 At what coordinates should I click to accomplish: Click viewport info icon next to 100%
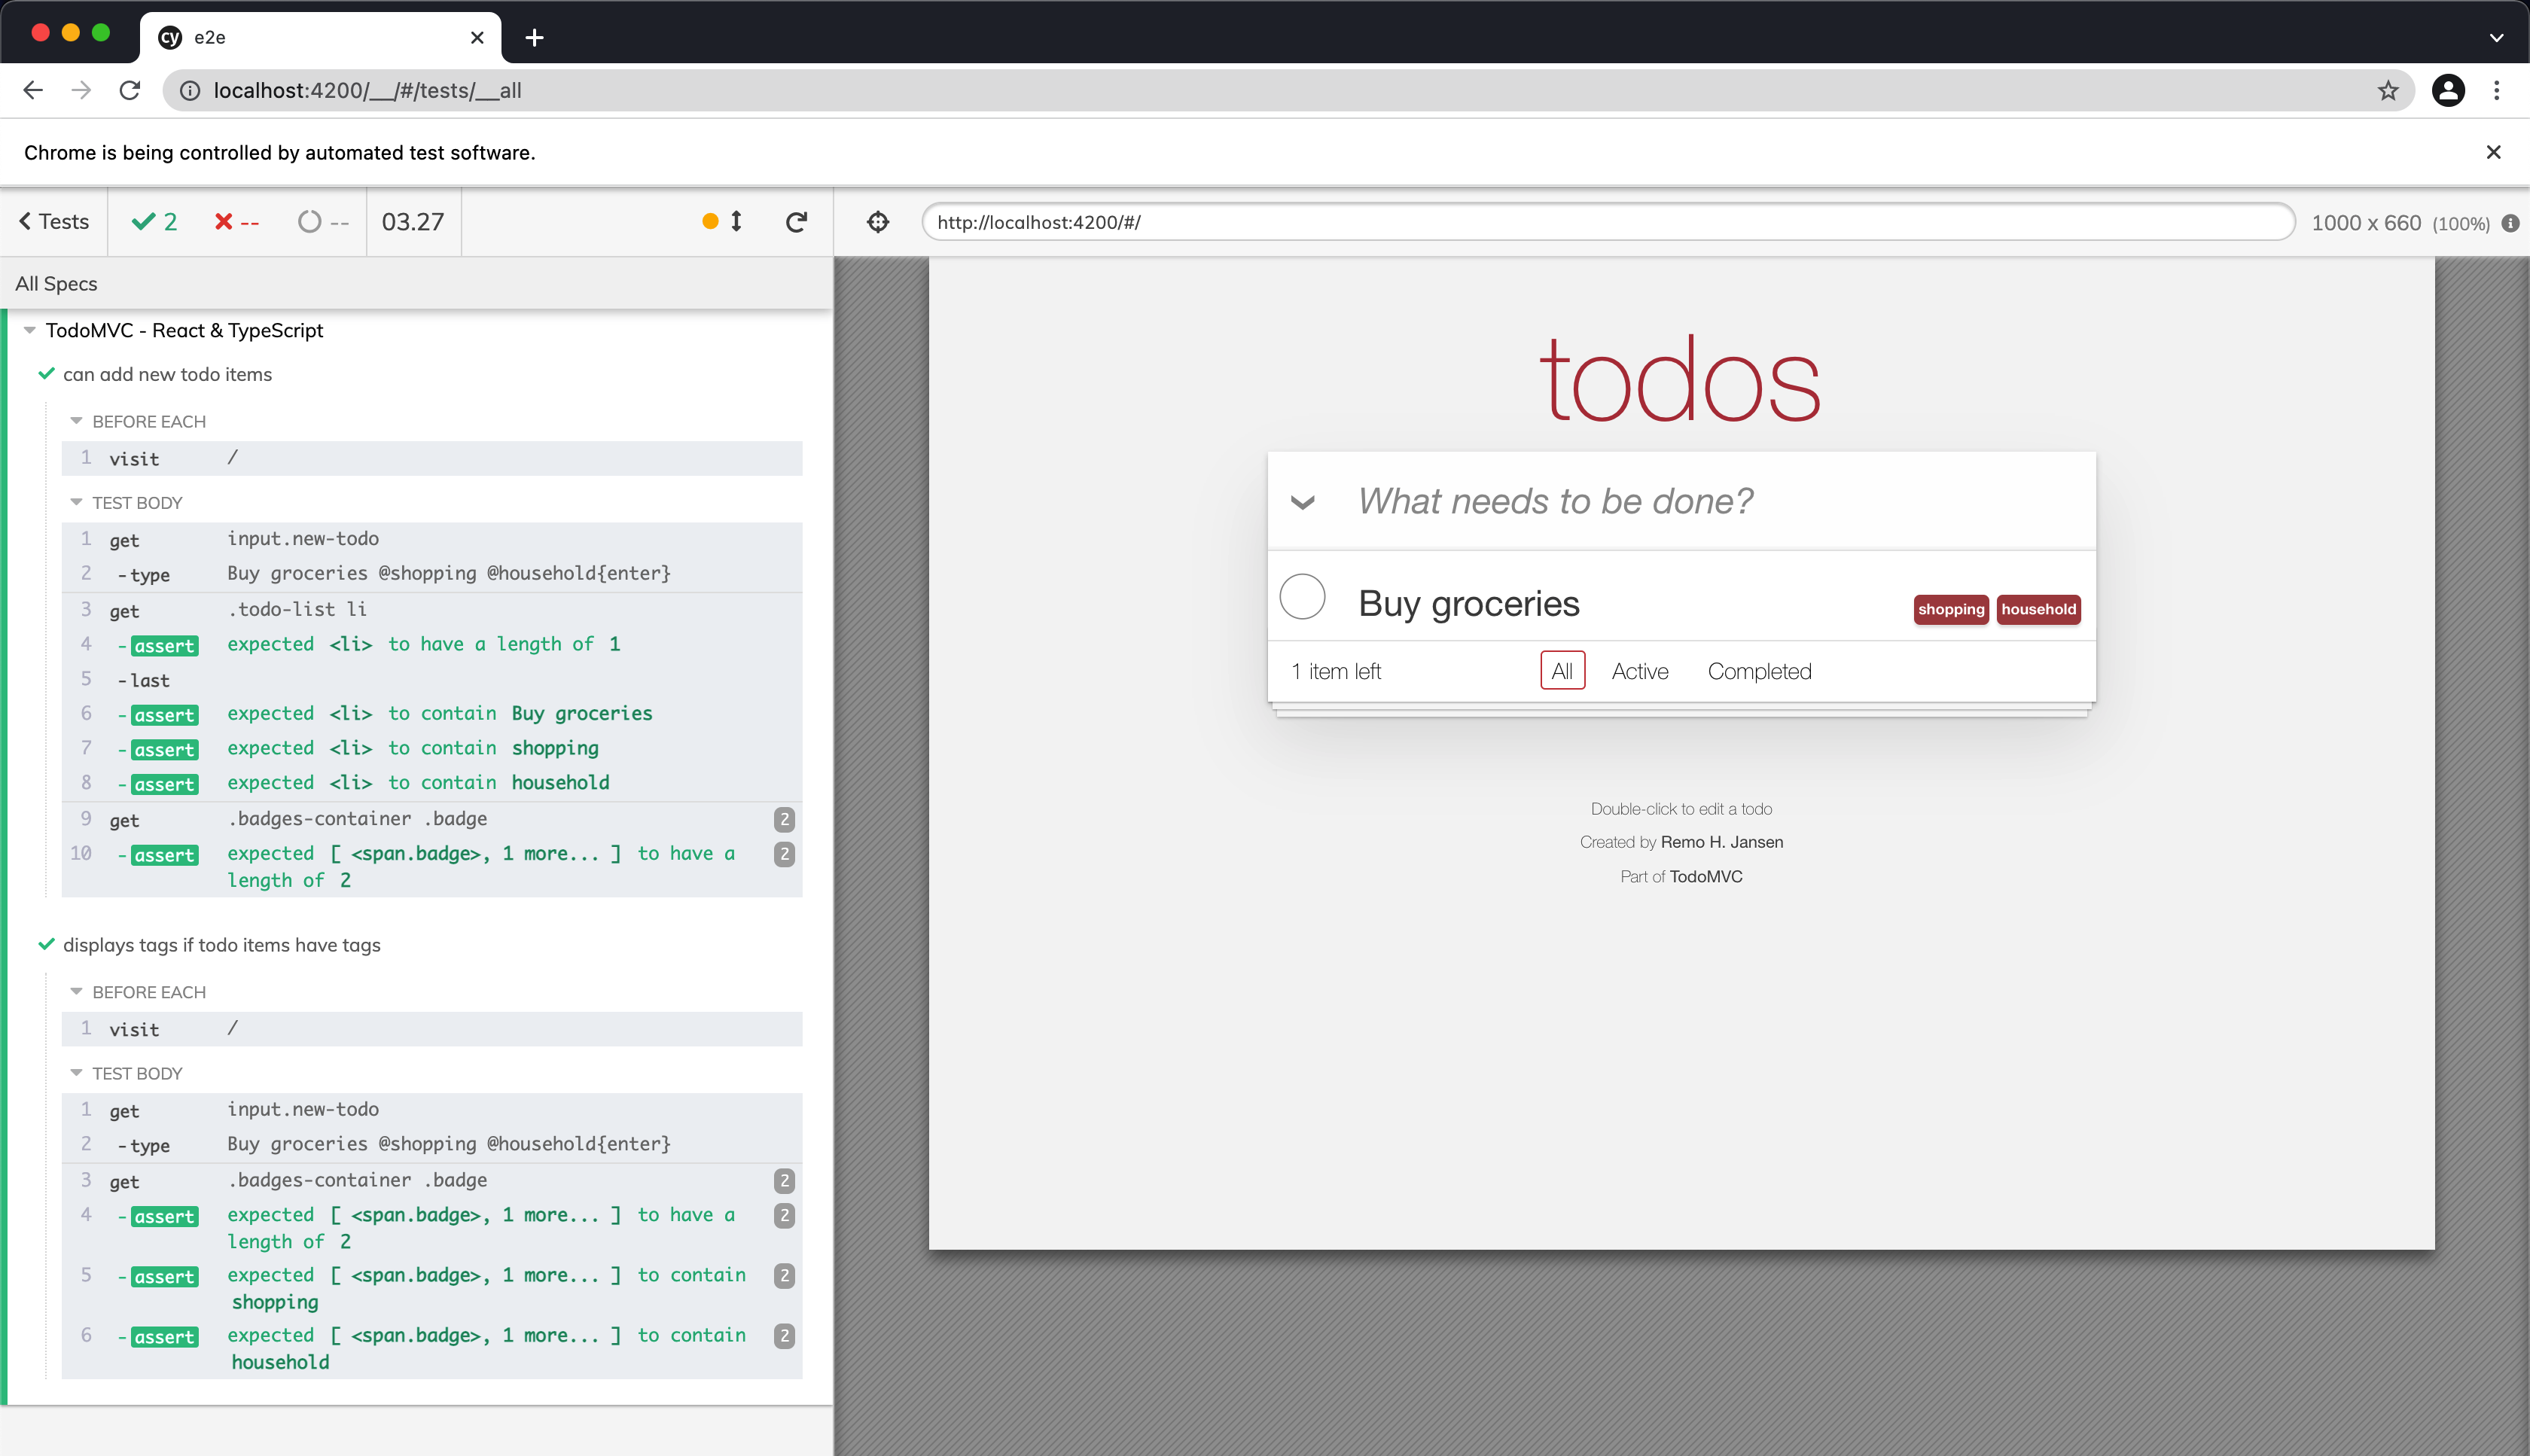click(x=2510, y=223)
